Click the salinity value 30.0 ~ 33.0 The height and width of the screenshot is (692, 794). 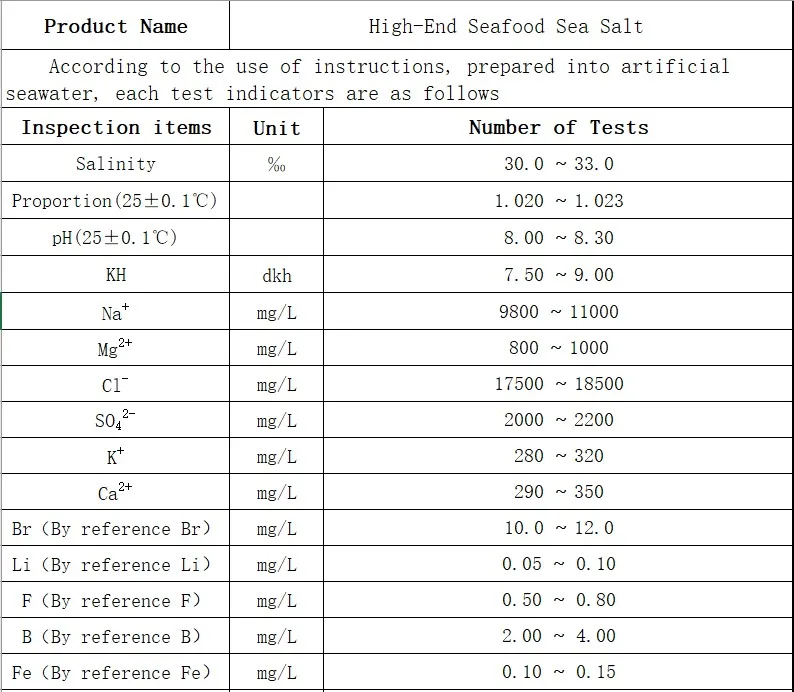pyautogui.click(x=558, y=164)
